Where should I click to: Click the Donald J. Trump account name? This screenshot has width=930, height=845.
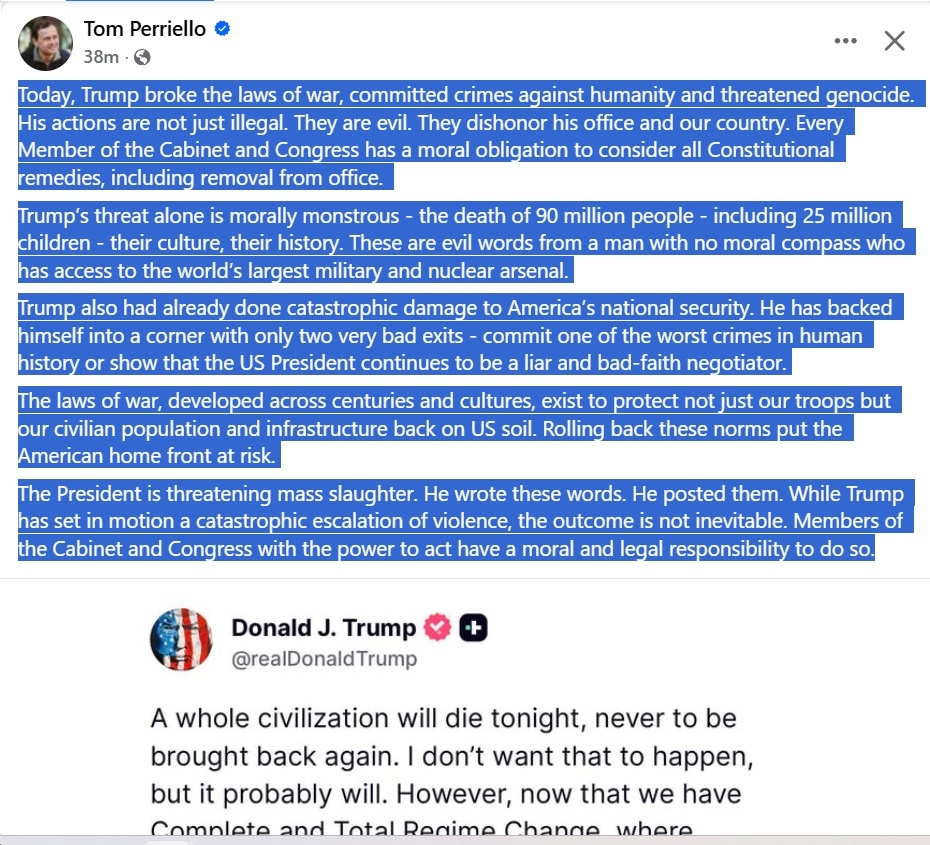pos(323,628)
